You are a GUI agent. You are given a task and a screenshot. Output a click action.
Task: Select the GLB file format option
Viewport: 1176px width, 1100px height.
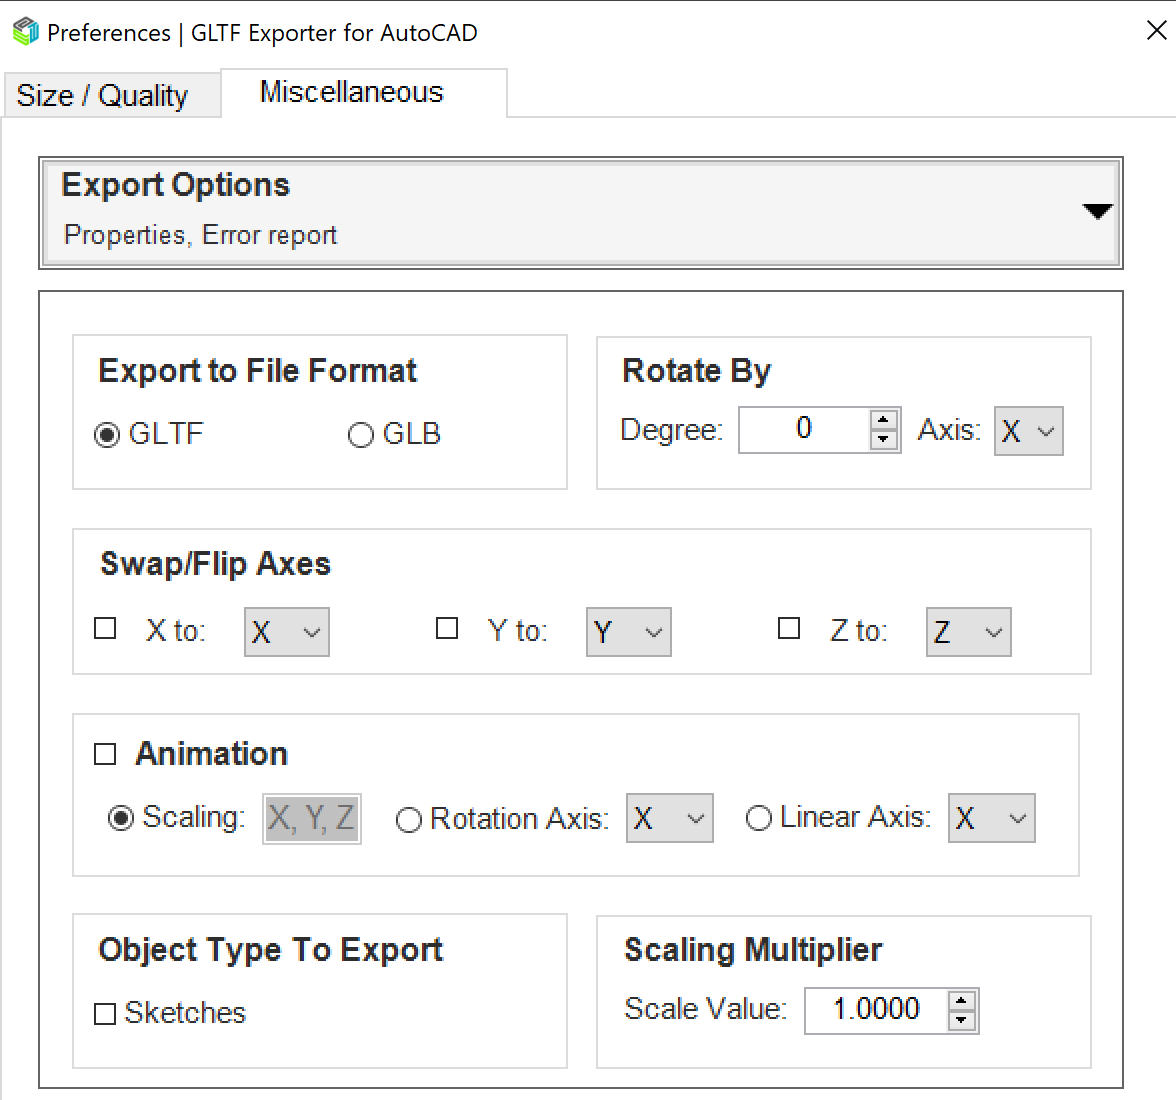click(361, 435)
